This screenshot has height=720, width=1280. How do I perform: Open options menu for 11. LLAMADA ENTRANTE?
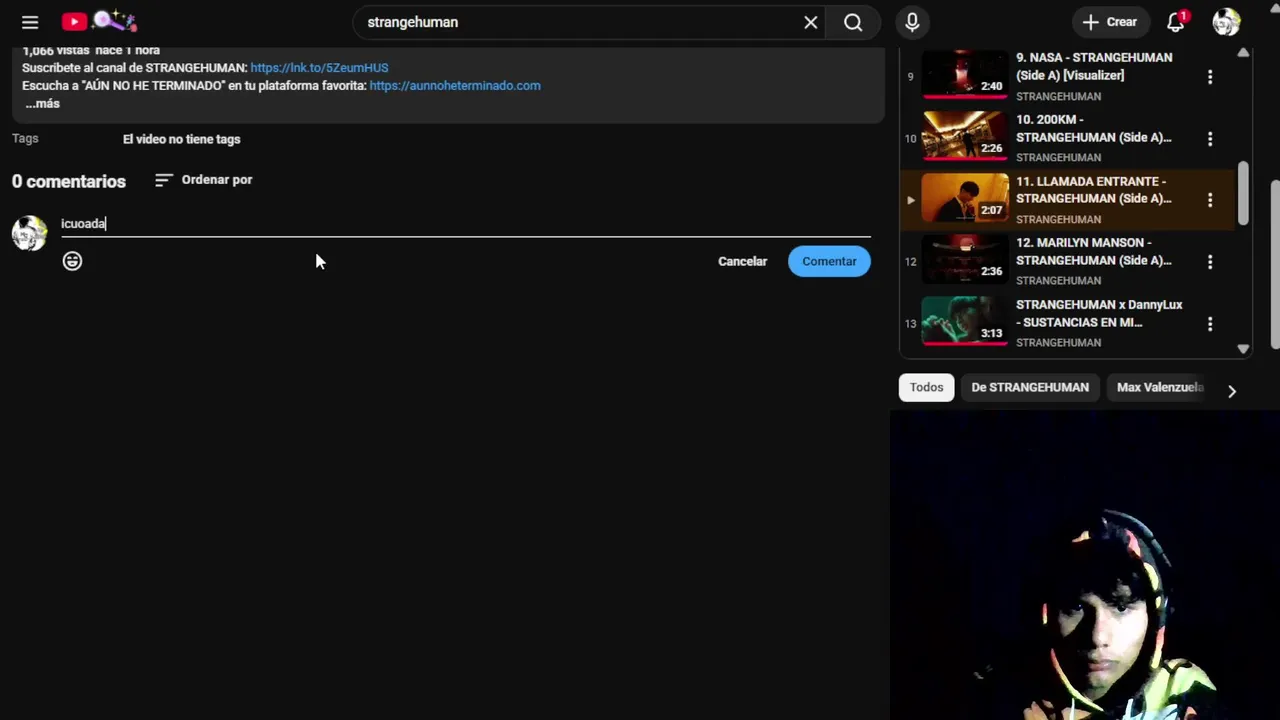tap(1210, 200)
